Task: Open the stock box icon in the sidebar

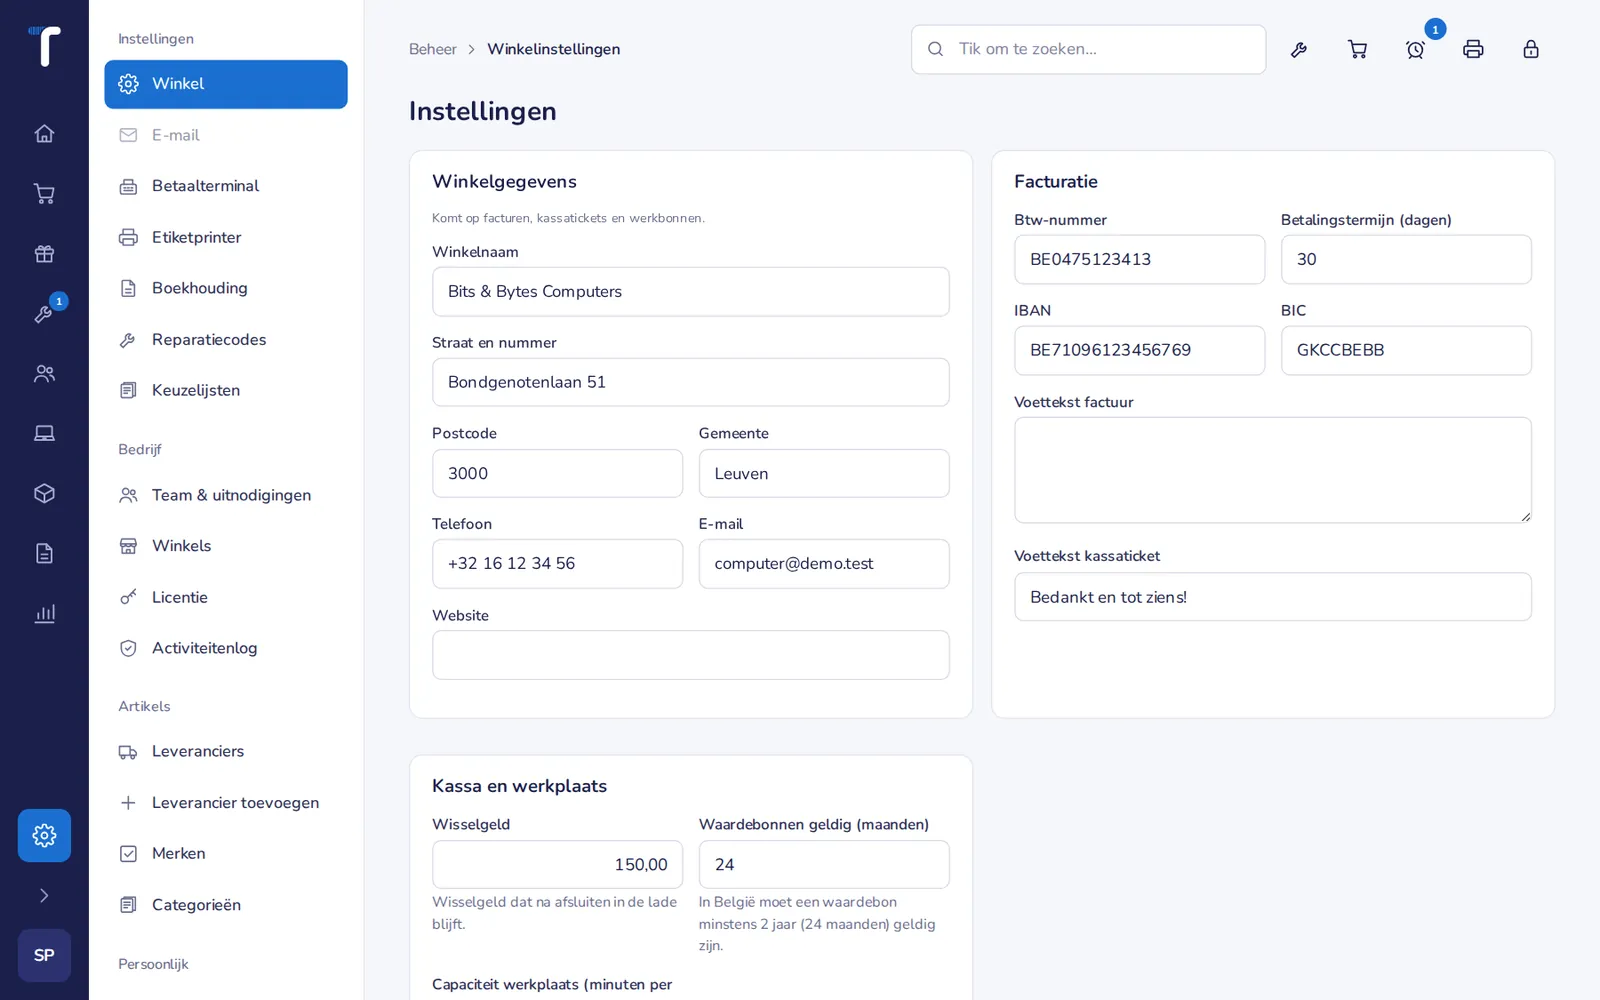Action: tap(44, 494)
